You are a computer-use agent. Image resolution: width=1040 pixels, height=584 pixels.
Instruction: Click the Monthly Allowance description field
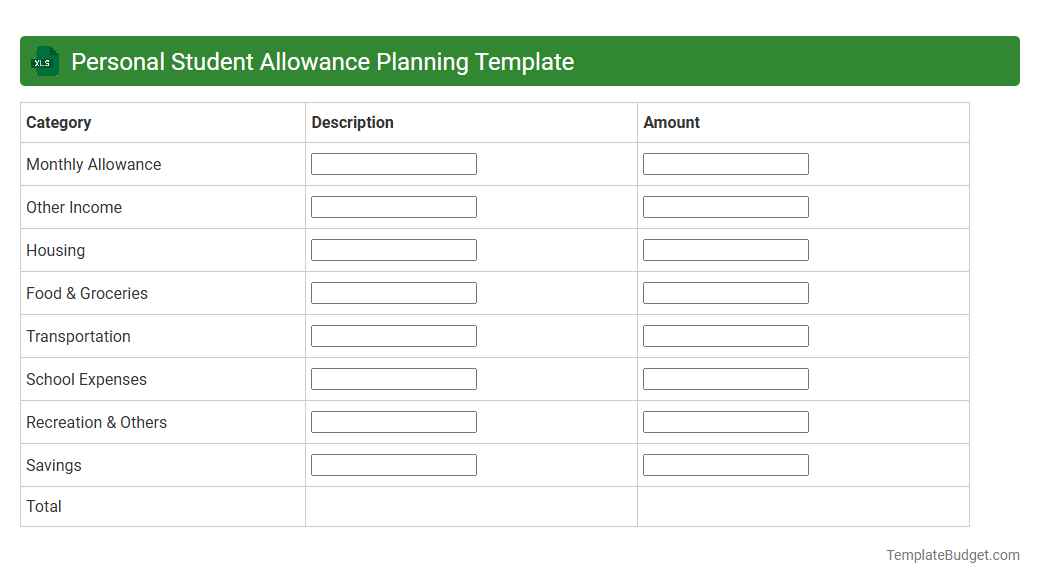point(393,163)
